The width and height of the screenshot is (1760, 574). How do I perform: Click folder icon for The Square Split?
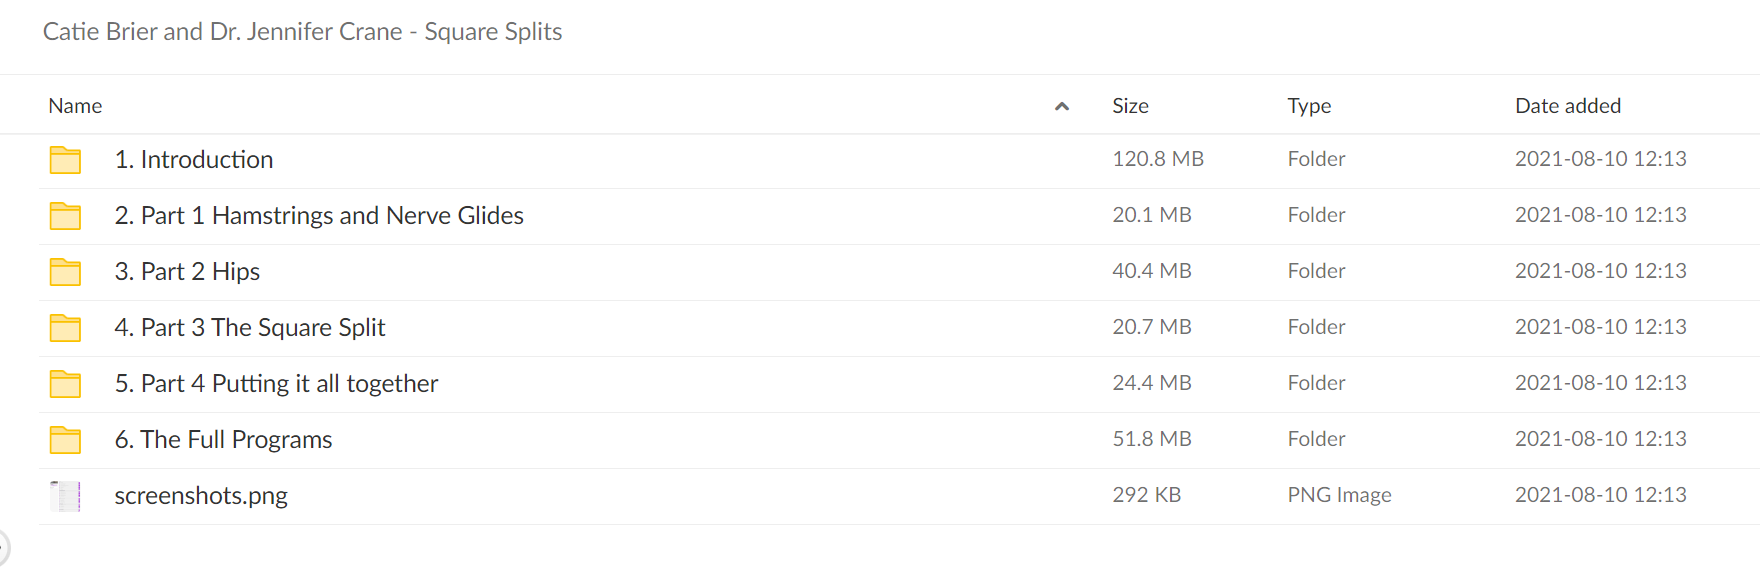[65, 328]
